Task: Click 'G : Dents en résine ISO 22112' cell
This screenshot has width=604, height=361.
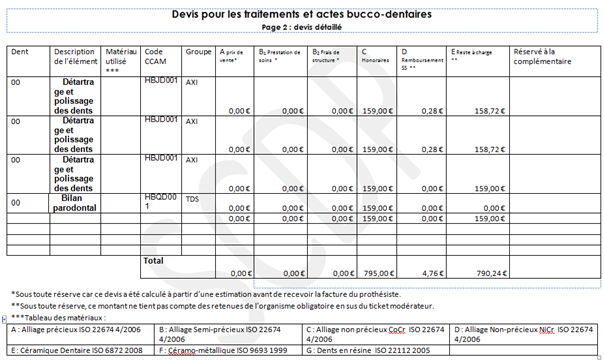Action: click(x=376, y=350)
